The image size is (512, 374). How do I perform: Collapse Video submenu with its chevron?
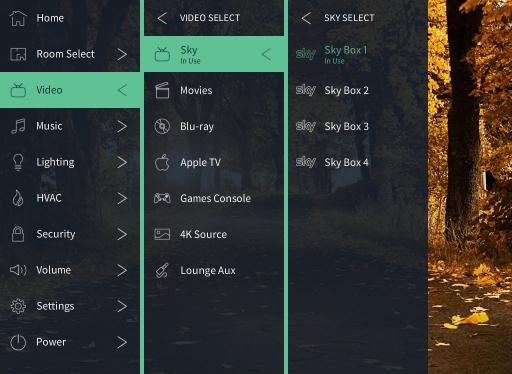point(122,90)
